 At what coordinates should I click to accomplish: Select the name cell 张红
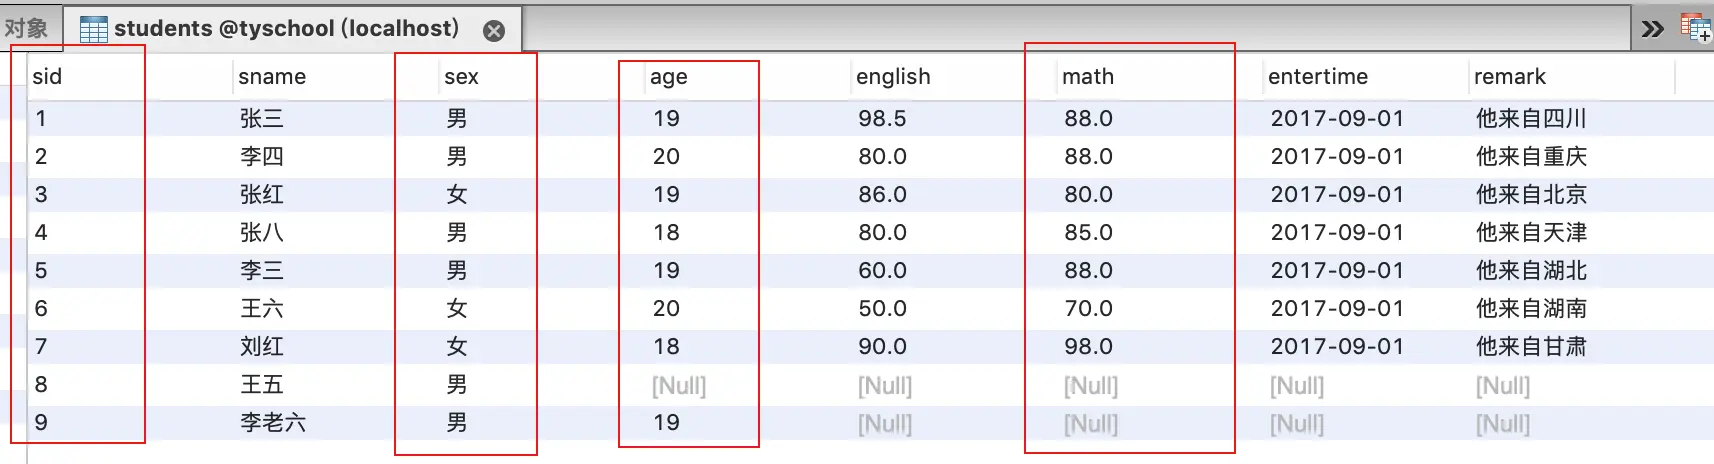point(262,195)
